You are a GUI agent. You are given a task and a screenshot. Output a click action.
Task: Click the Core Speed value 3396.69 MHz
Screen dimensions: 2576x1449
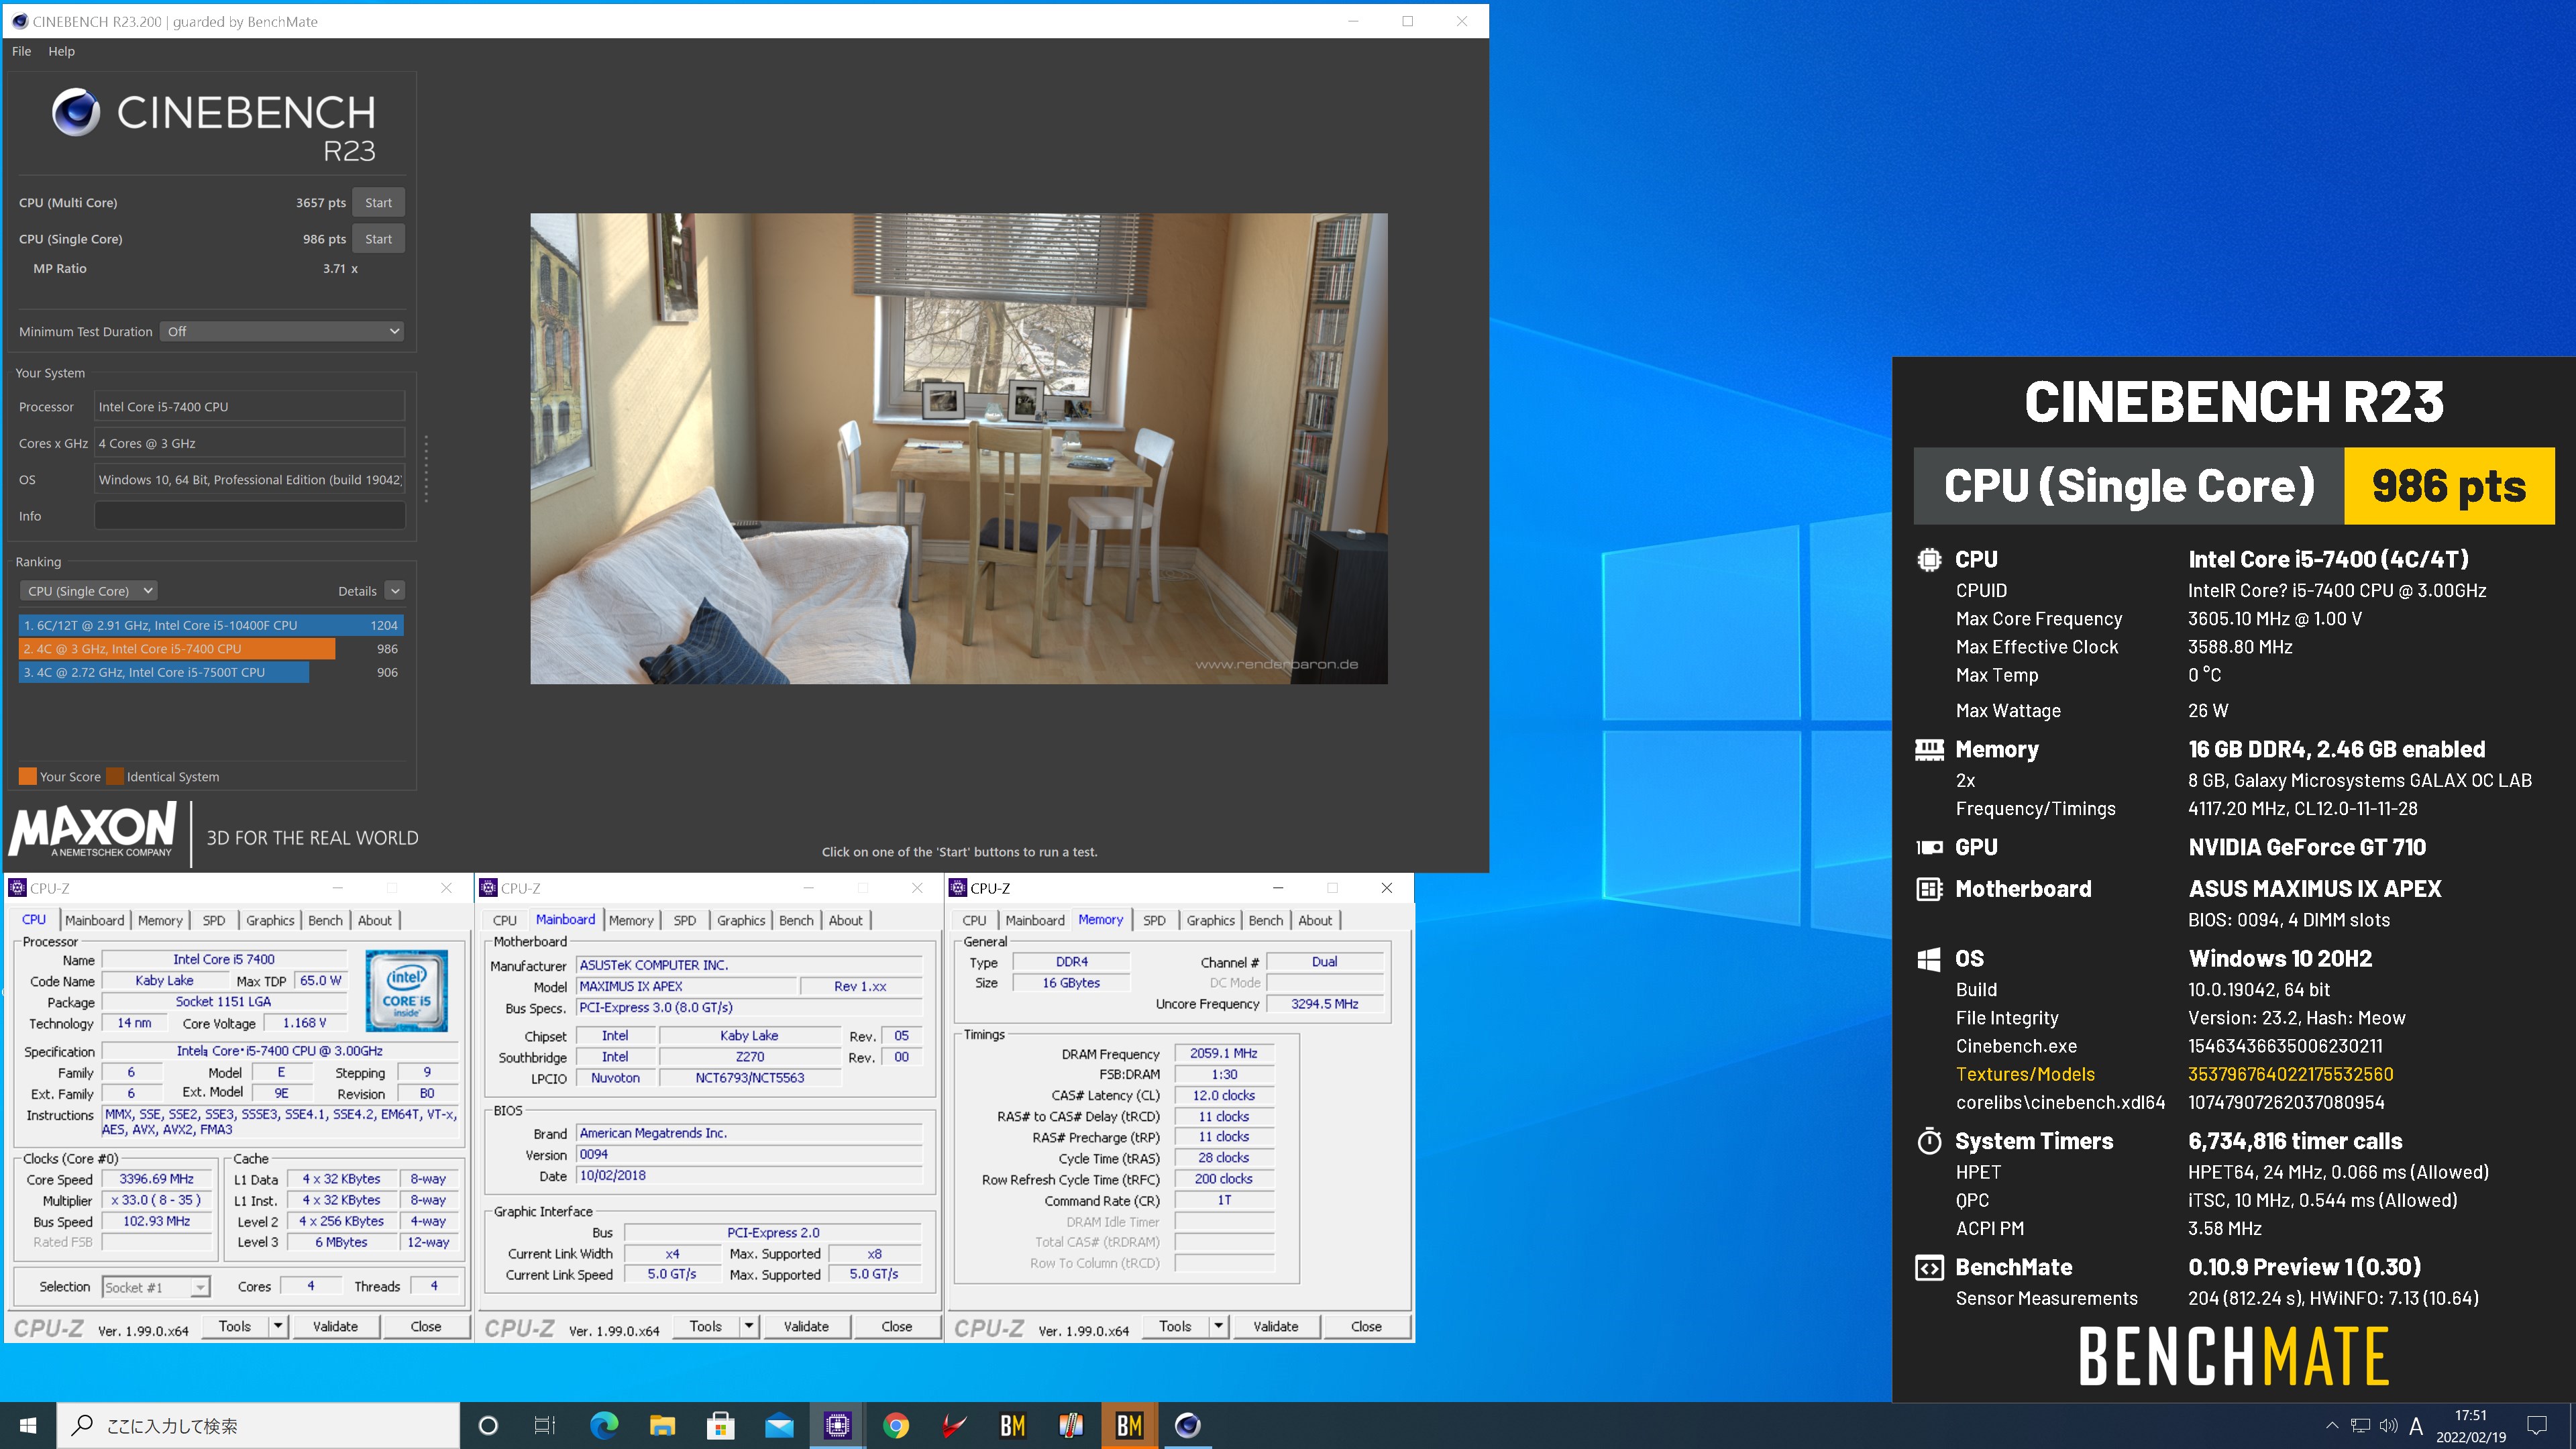pyautogui.click(x=157, y=1179)
